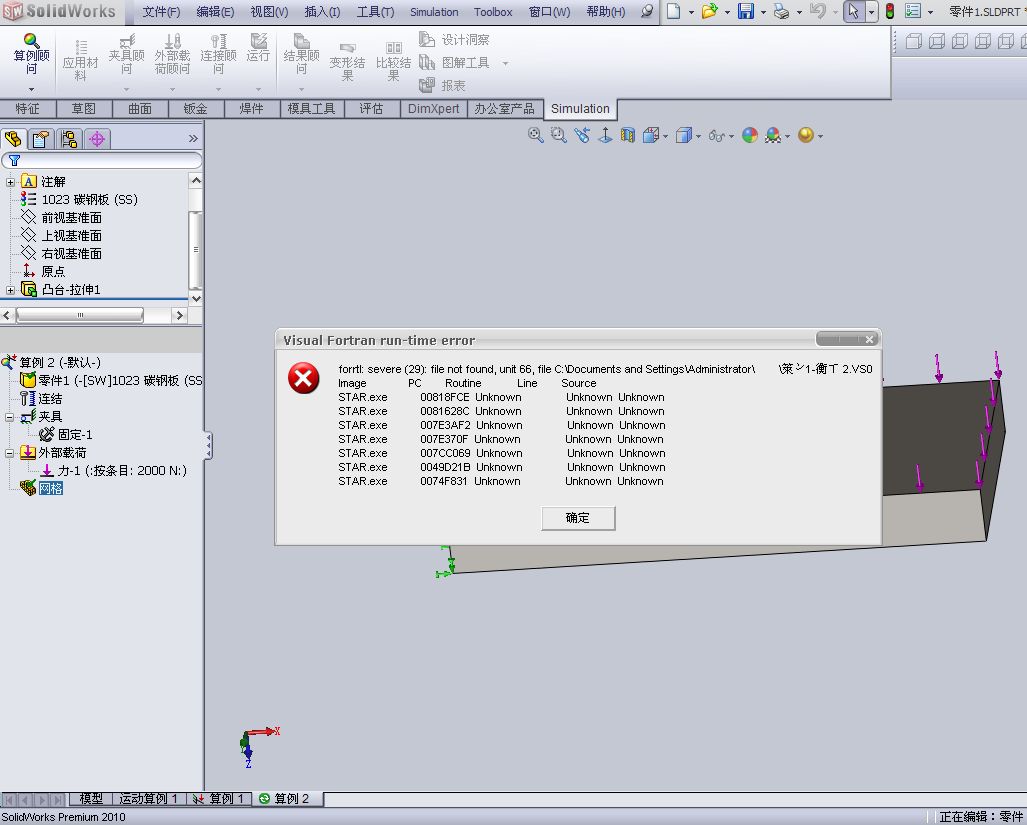This screenshot has width=1027, height=825.
Task: Switch to the 算例 1 study tab
Action: pyautogui.click(x=220, y=799)
